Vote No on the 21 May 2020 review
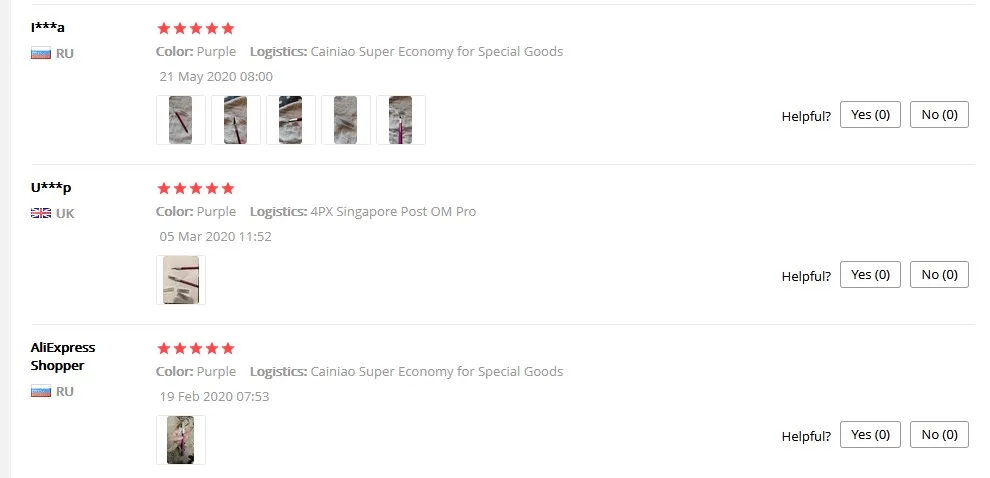Image resolution: width=990 pixels, height=478 pixels. [x=939, y=115]
